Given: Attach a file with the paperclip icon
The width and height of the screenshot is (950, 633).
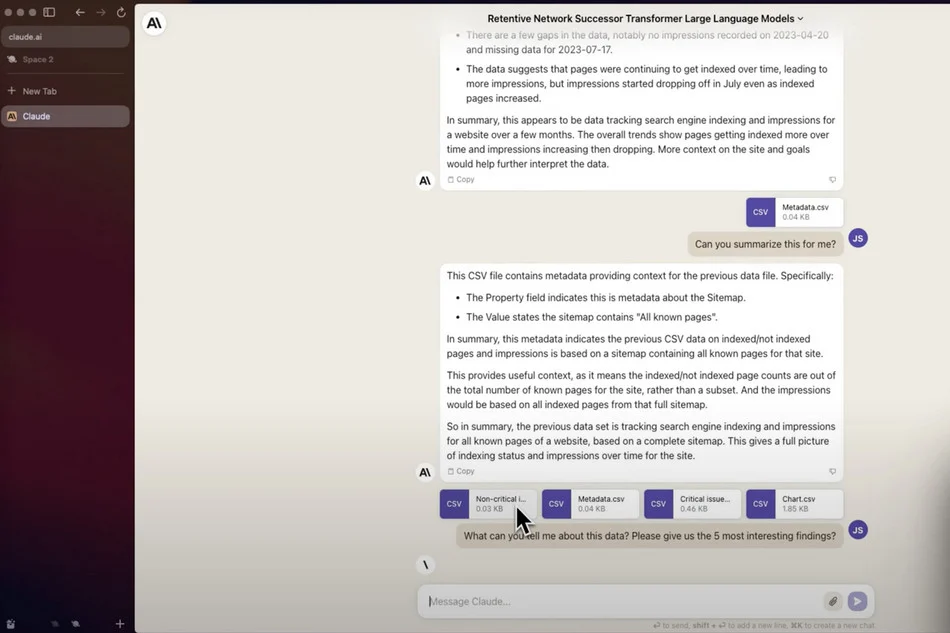Looking at the screenshot, I should pos(833,601).
